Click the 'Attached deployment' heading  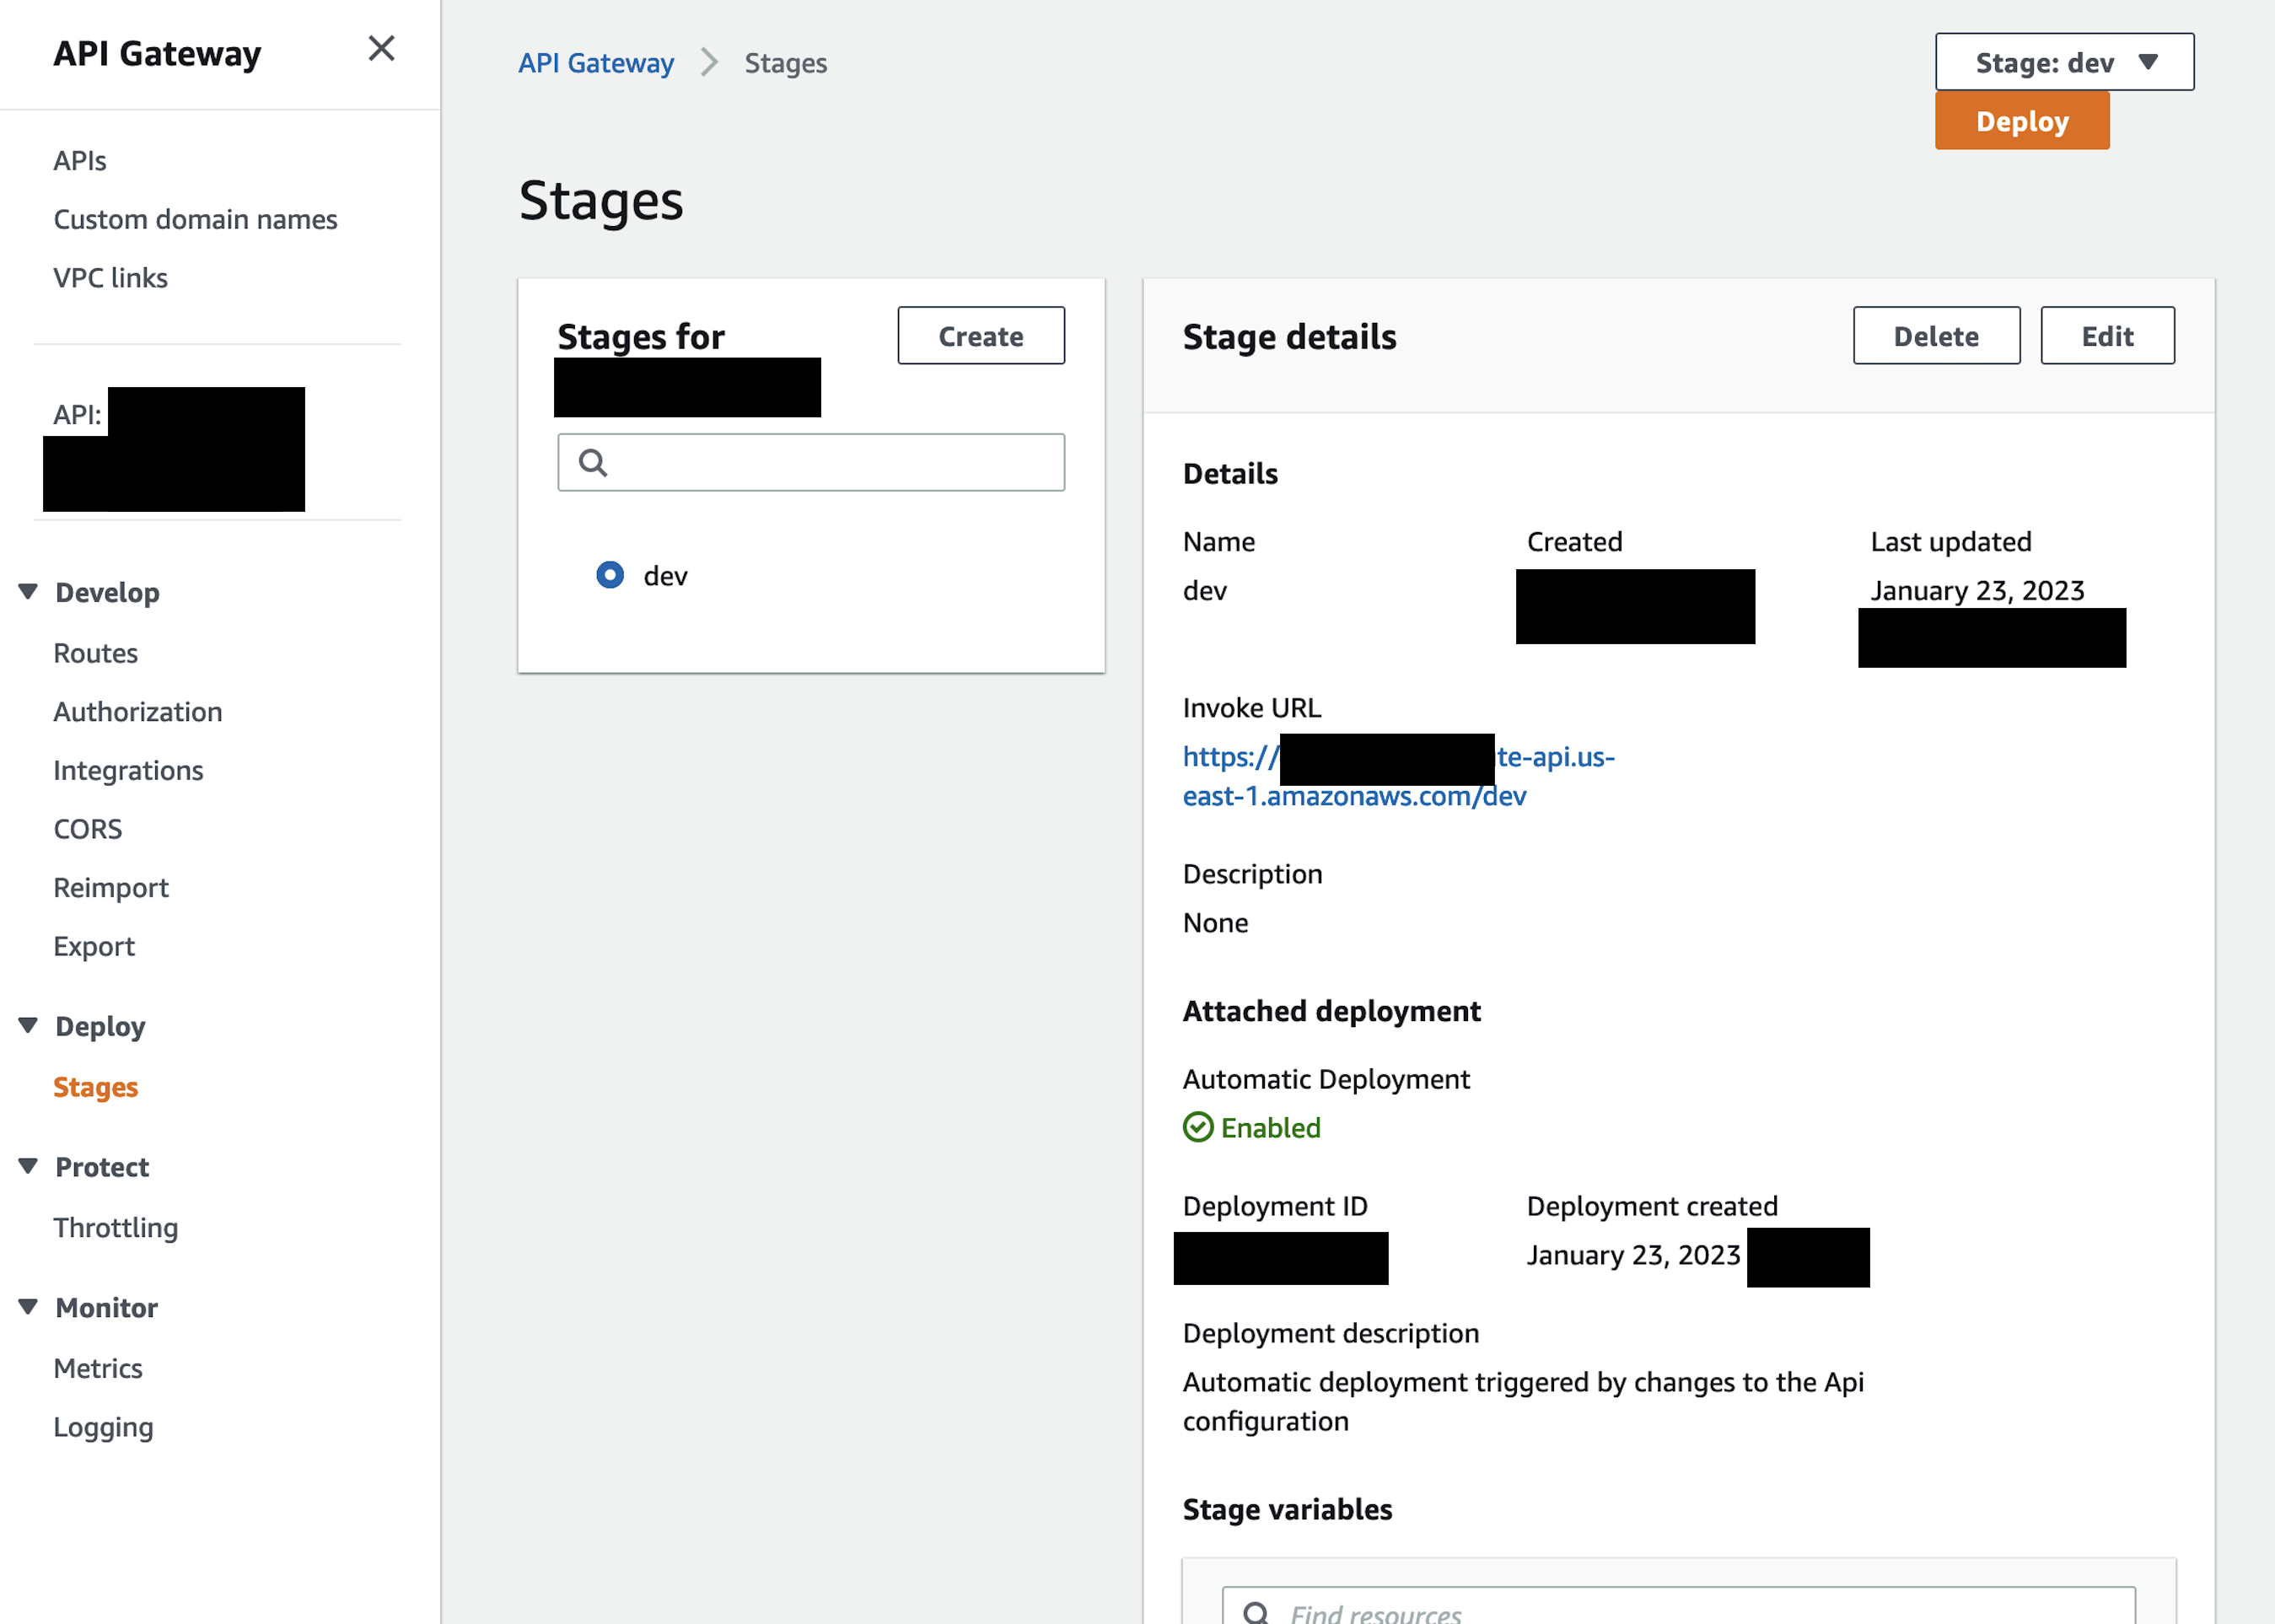[x=1331, y=1011]
